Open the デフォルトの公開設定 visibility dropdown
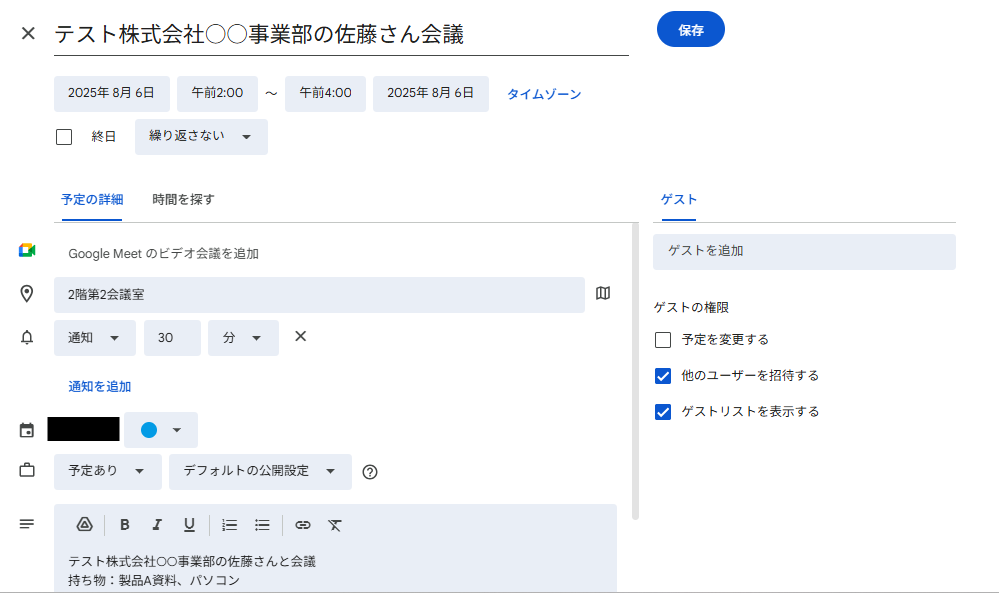 click(260, 471)
